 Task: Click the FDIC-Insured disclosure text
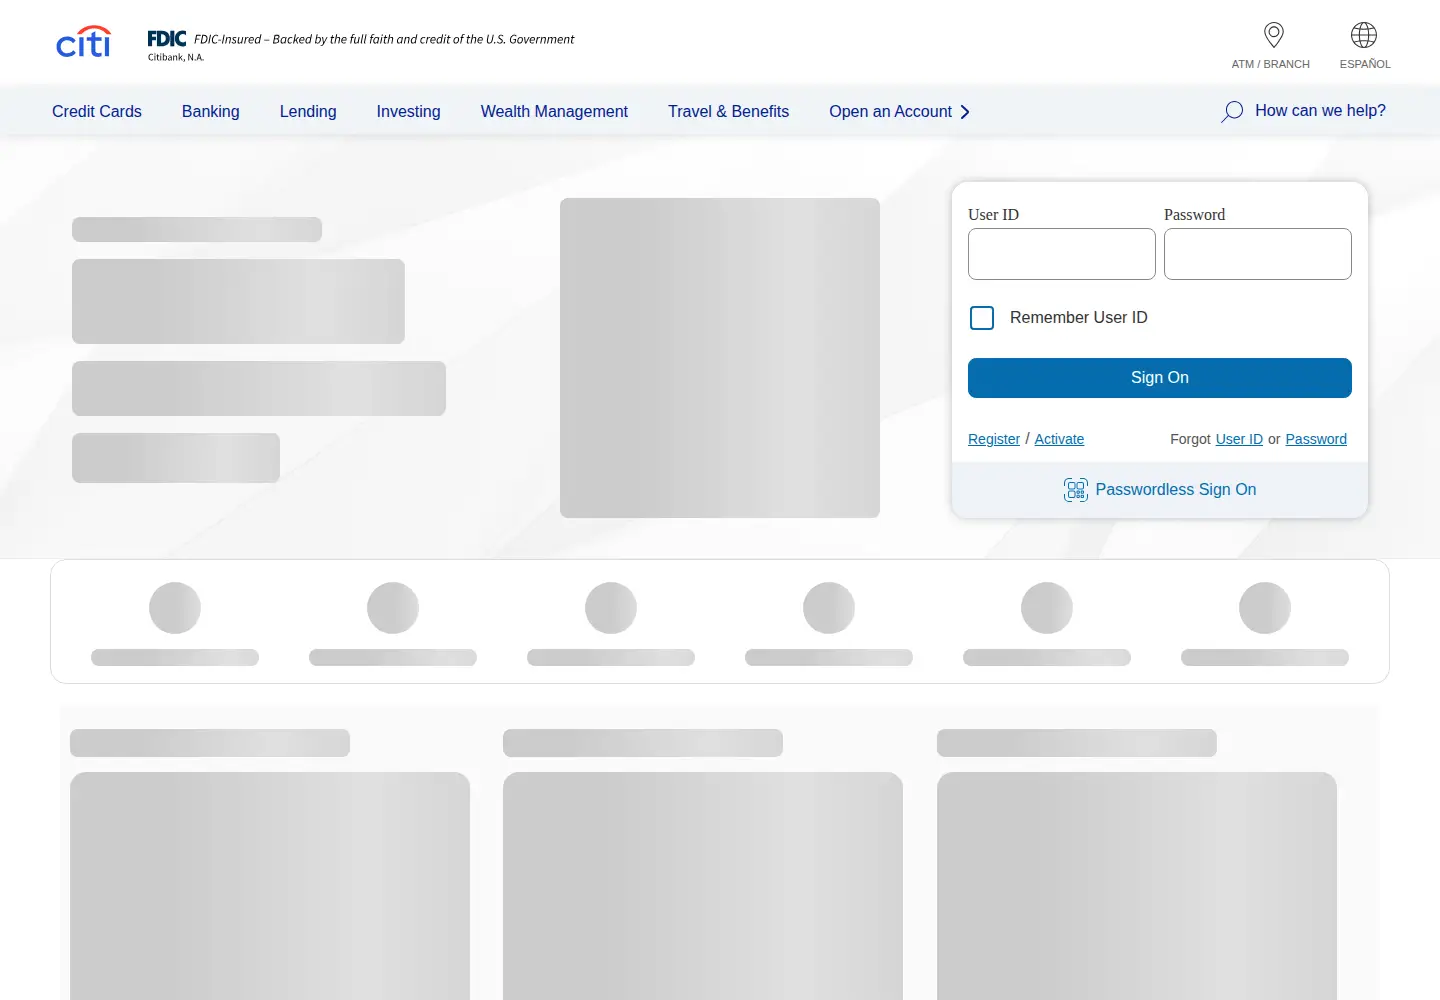point(384,39)
